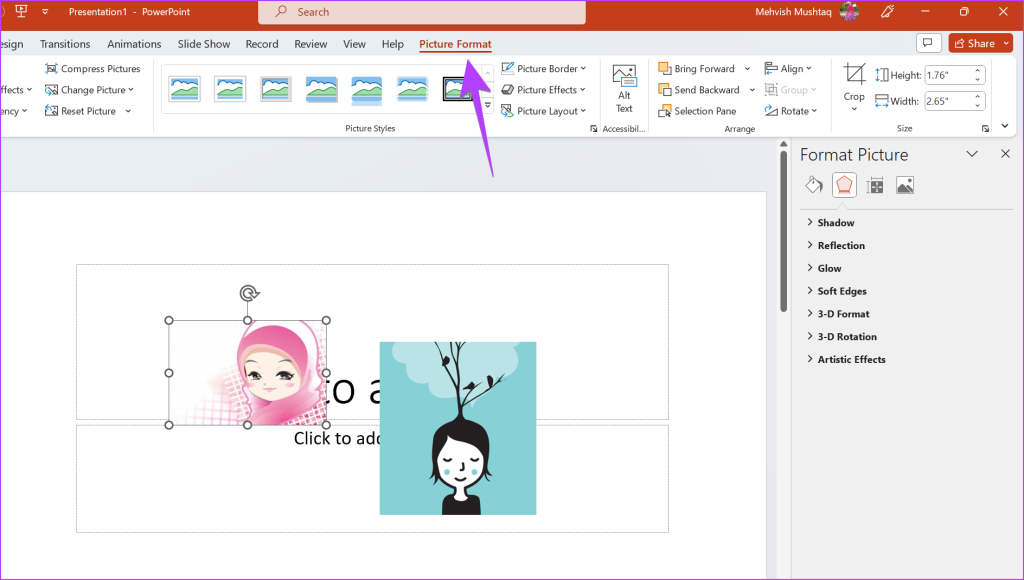Open the Slide Show tab
1024x580 pixels.
click(204, 44)
